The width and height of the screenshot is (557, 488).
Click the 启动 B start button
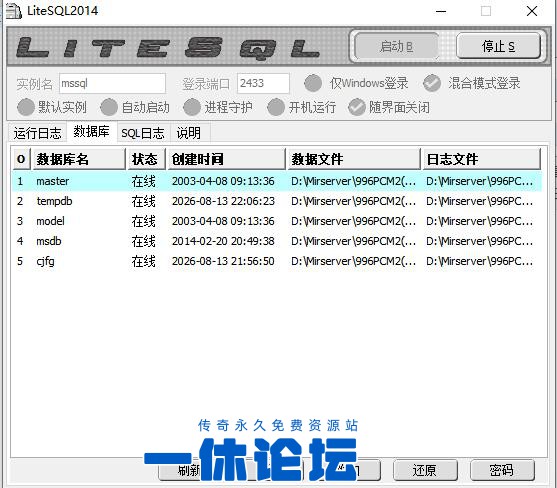pos(396,46)
